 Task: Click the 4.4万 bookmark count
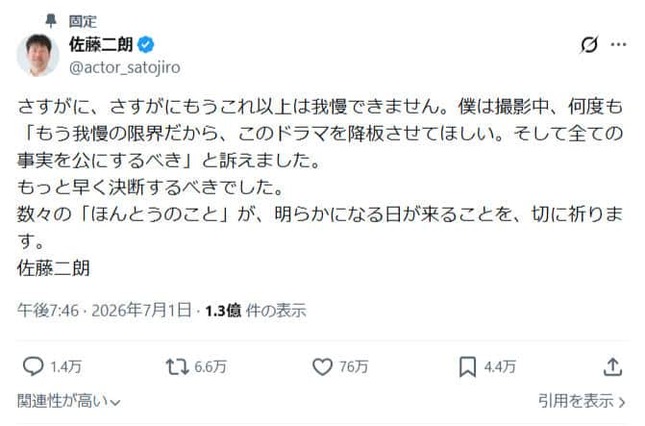coord(500,366)
